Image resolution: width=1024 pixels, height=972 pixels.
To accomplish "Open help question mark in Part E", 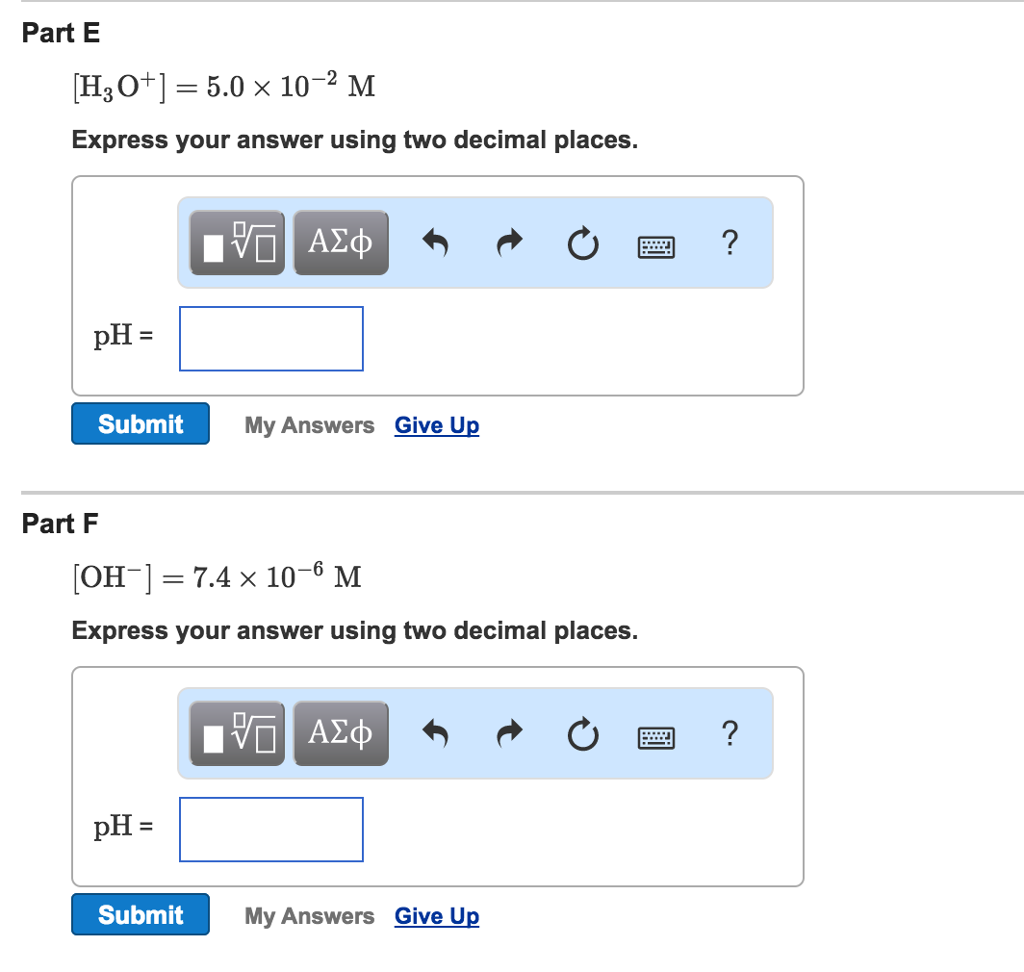I will (730, 242).
